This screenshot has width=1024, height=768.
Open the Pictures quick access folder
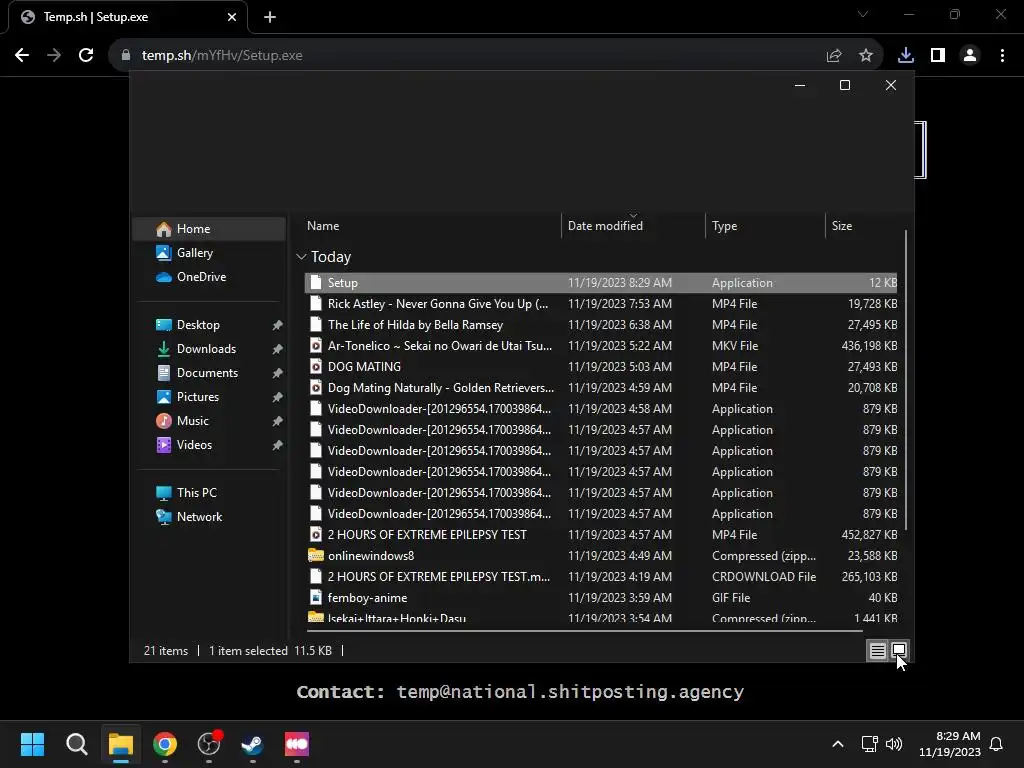(x=198, y=397)
